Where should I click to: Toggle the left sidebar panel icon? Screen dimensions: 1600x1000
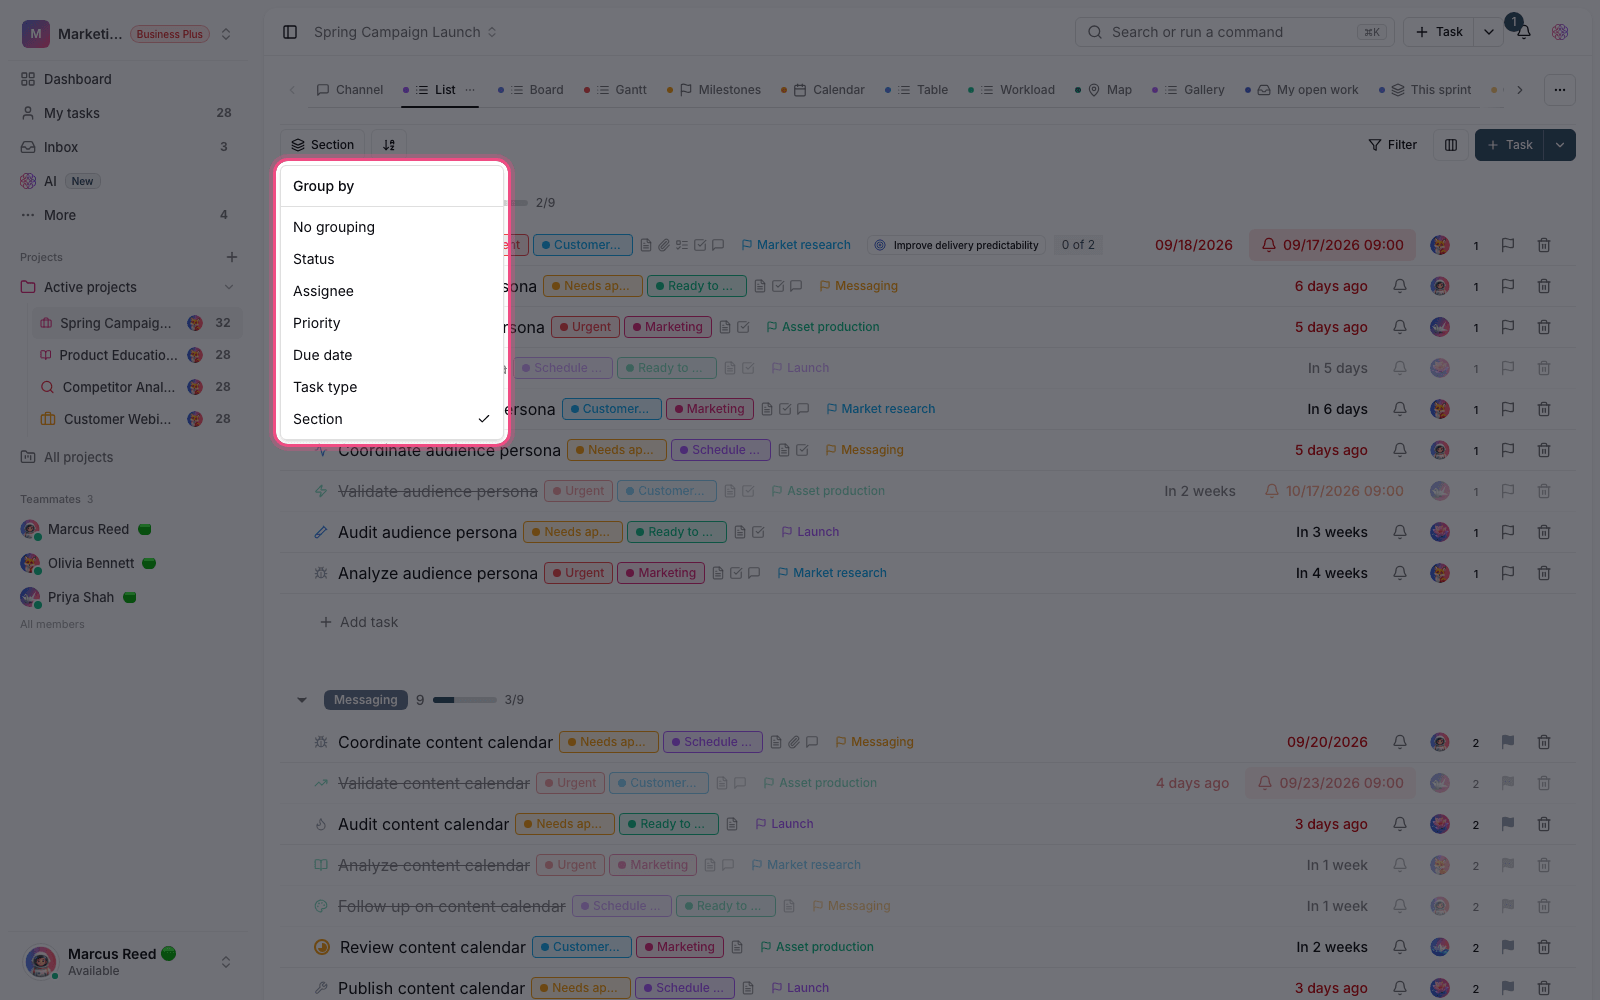tap(290, 32)
